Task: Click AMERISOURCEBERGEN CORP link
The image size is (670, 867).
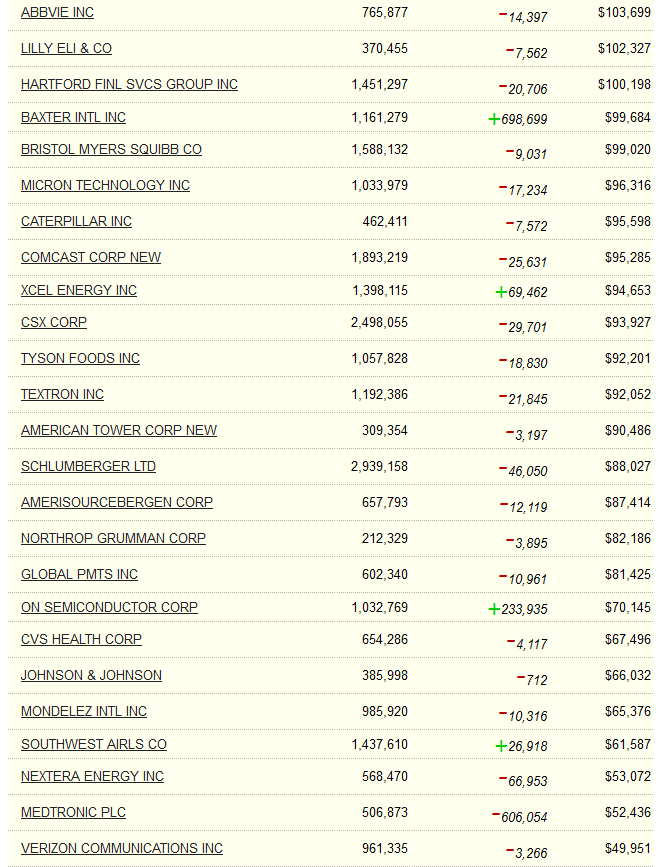Action: click(117, 502)
